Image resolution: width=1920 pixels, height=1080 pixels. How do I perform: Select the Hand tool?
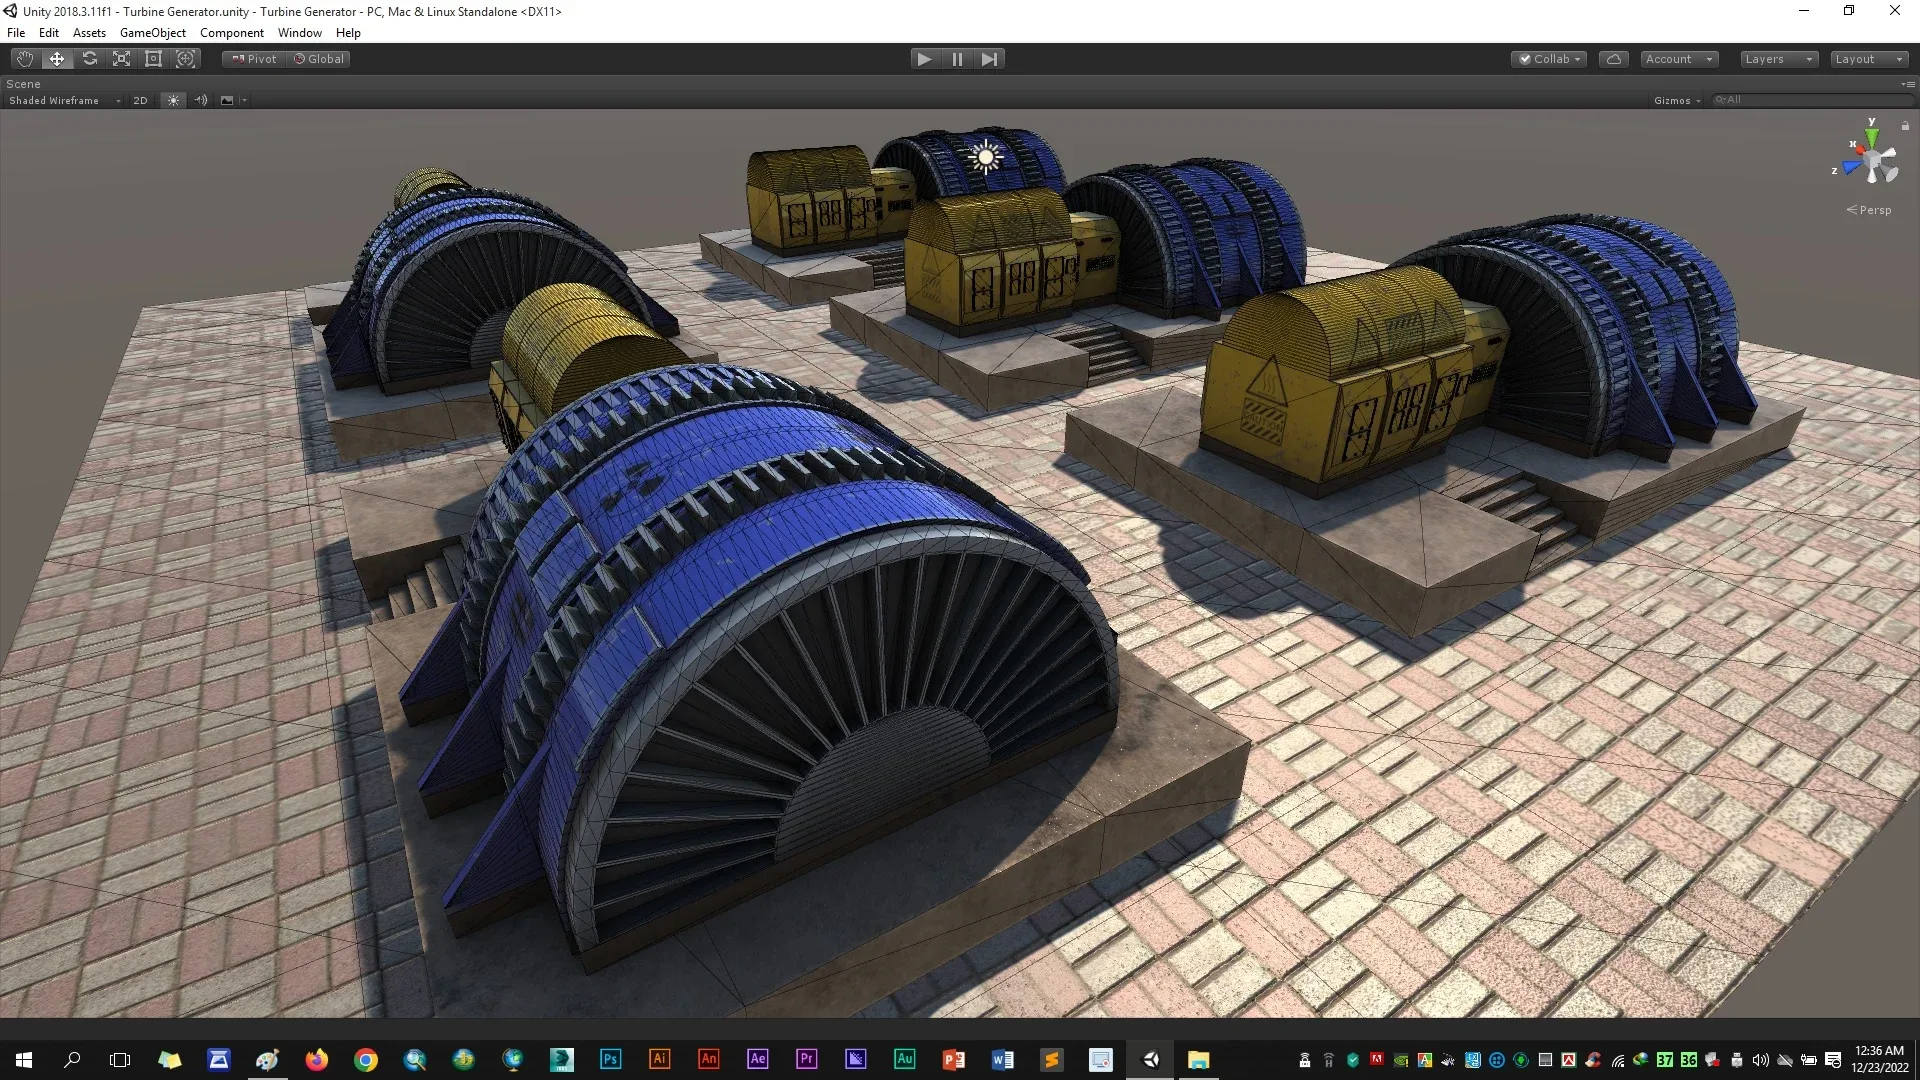(25, 59)
